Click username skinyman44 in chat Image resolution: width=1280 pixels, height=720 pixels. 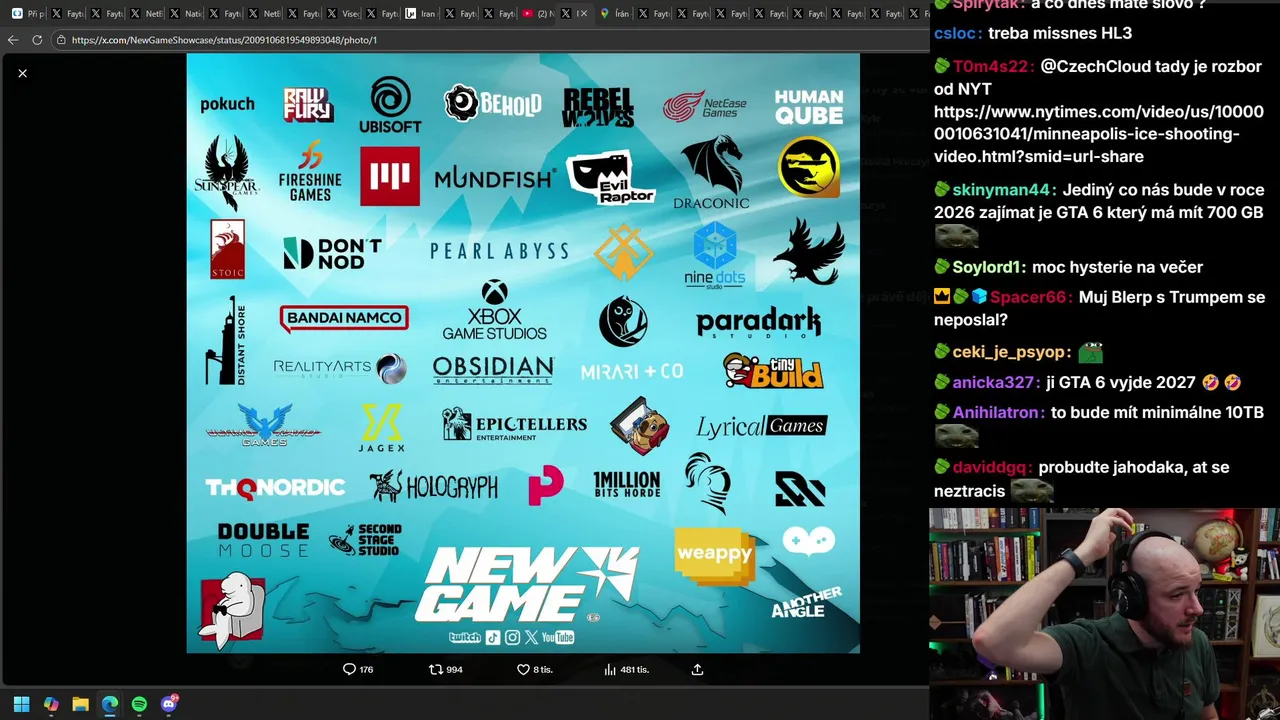tap(1000, 190)
